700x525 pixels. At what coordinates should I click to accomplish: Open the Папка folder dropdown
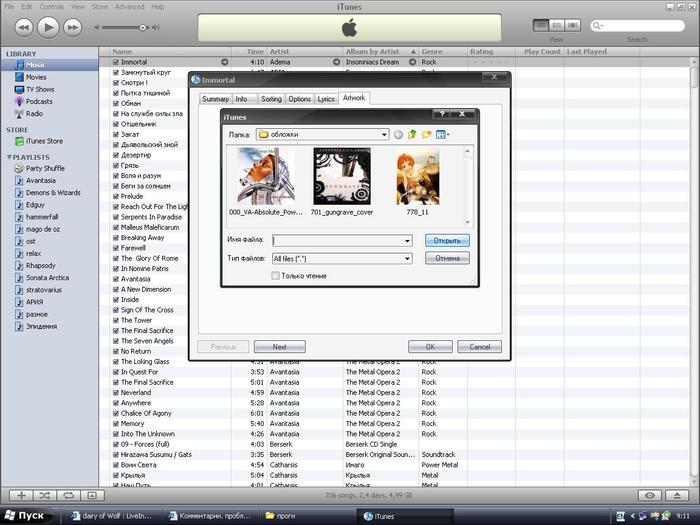coord(383,134)
